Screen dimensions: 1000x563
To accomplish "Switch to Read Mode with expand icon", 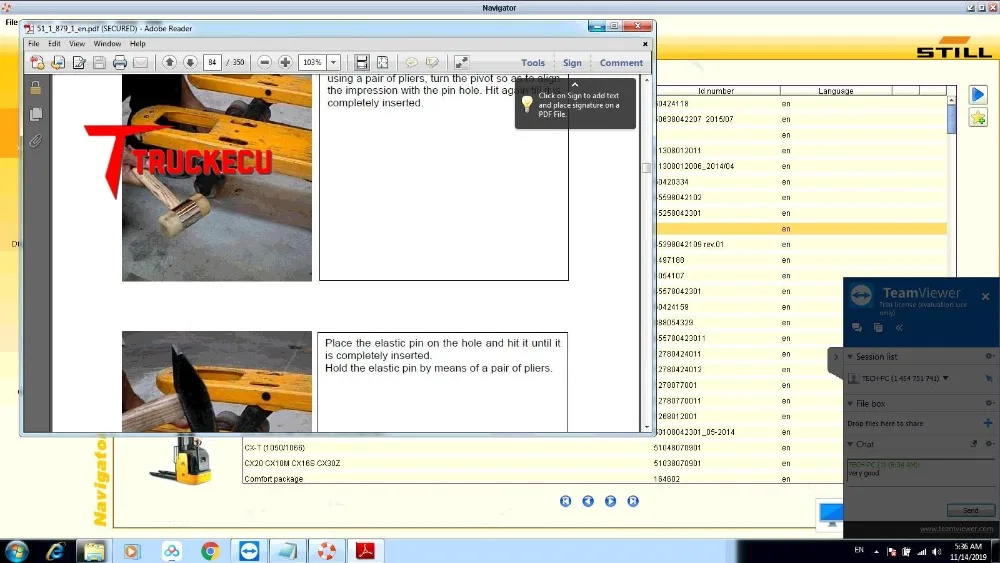I will point(461,62).
